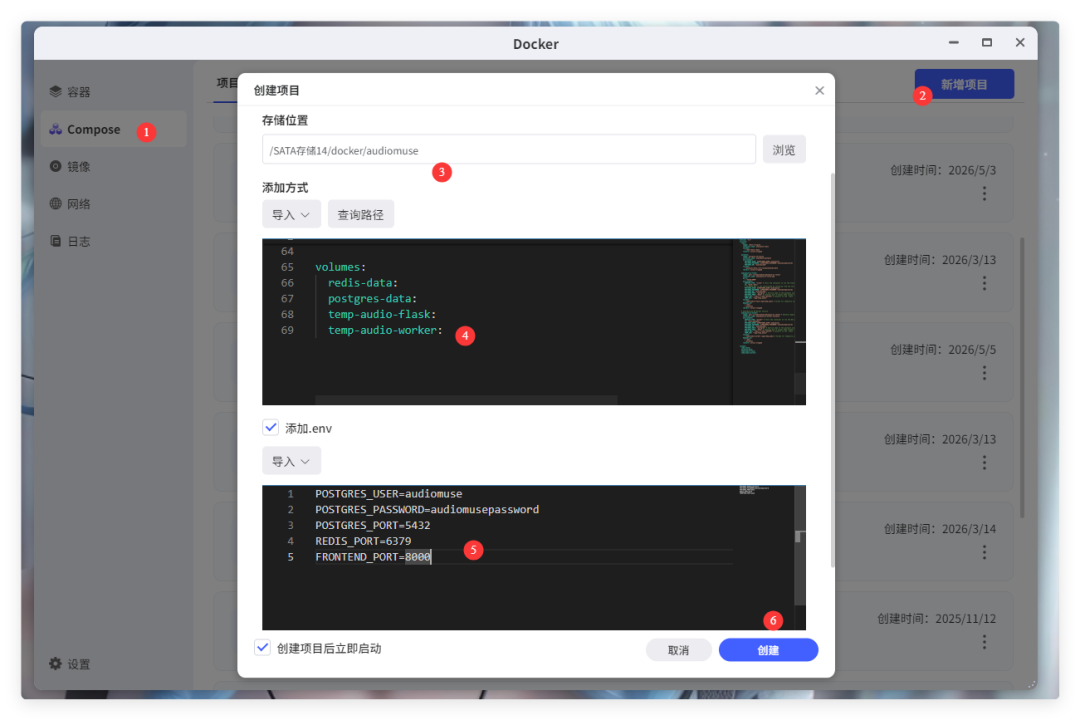The height and width of the screenshot is (720, 1080).
Task: Open more options for project created 2025/11/12
Action: [x=984, y=641]
